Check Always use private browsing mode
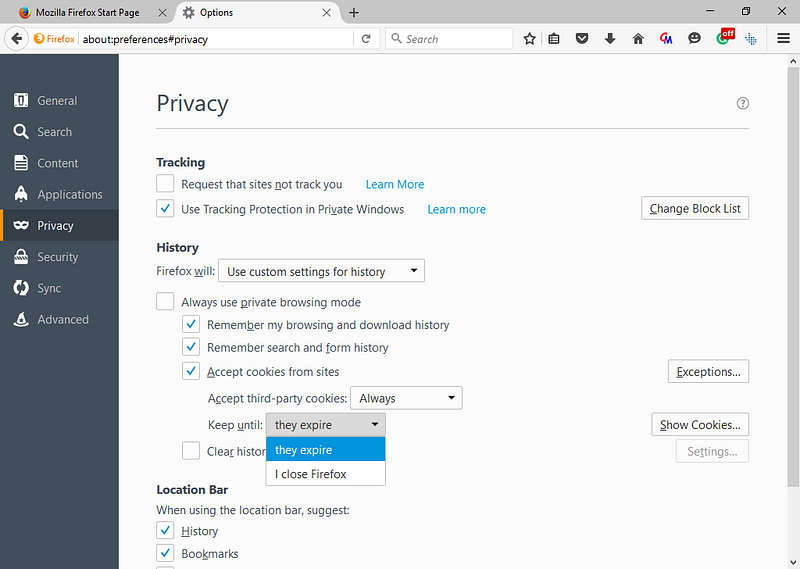The width and height of the screenshot is (800, 569). click(165, 302)
